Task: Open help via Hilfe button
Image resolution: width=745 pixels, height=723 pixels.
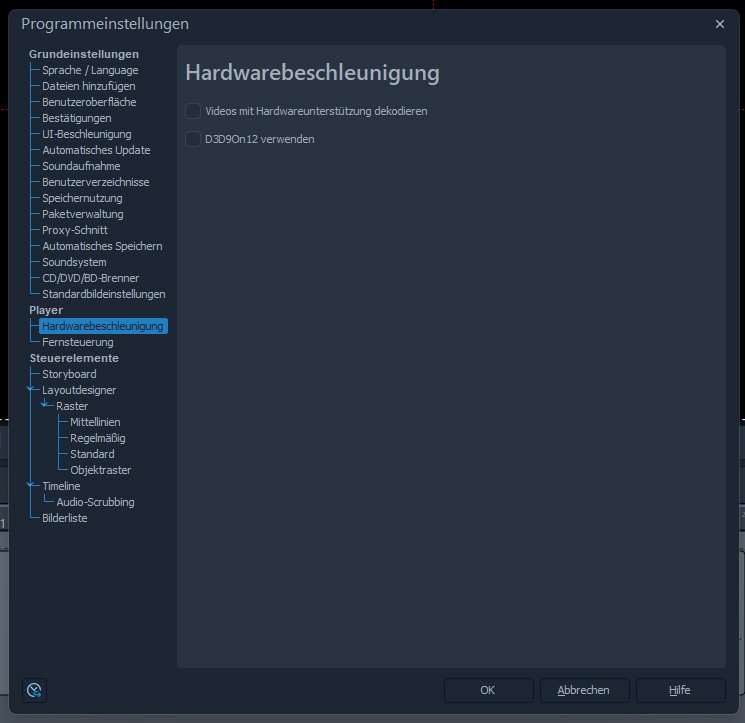Action: (679, 690)
